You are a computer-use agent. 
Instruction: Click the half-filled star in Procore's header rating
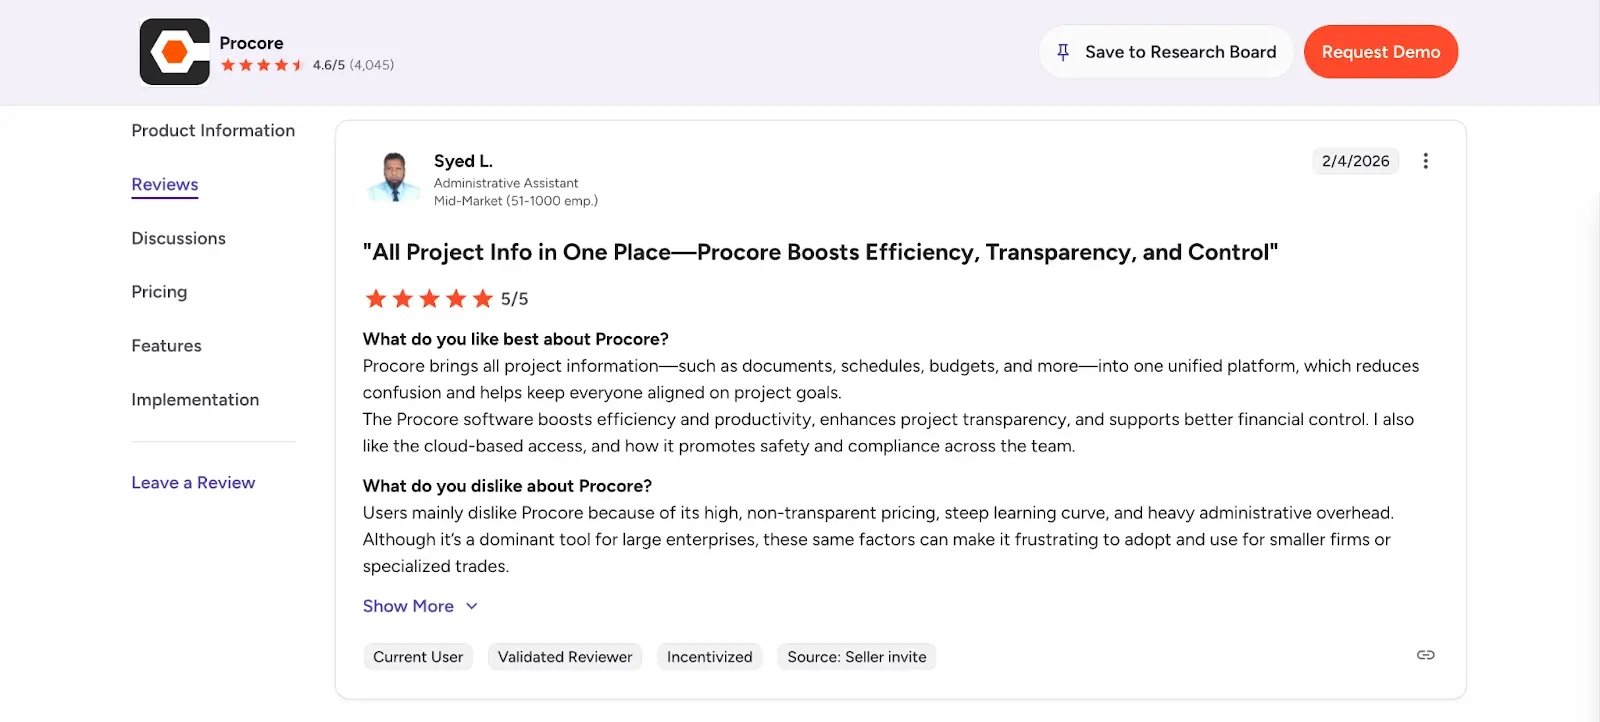296,64
